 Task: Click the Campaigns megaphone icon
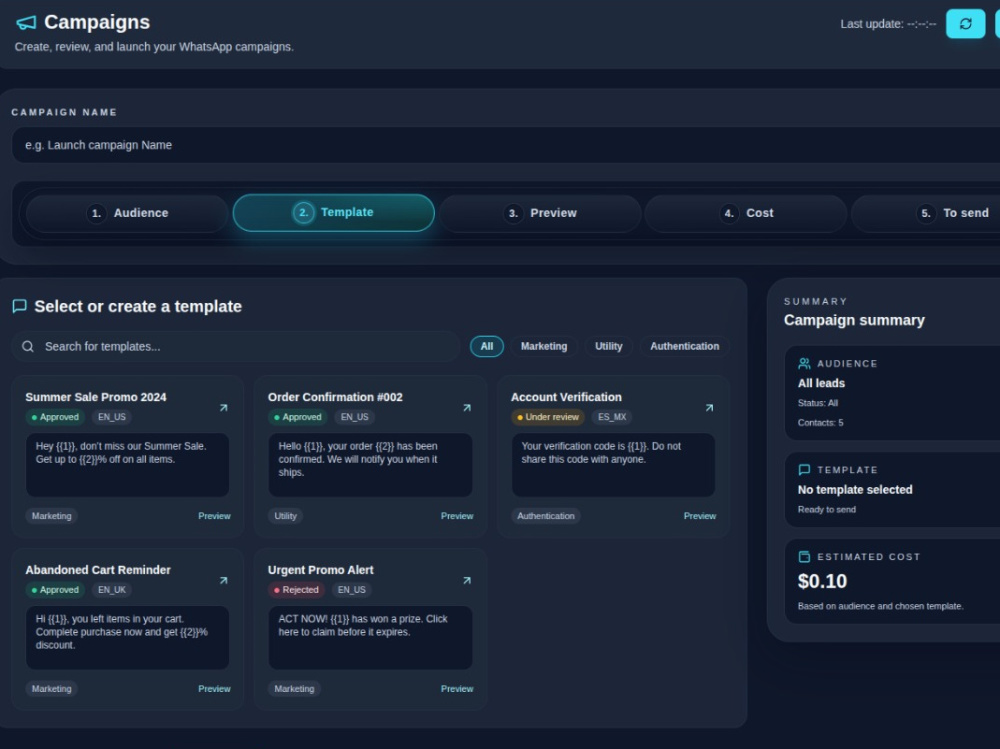tap(26, 23)
